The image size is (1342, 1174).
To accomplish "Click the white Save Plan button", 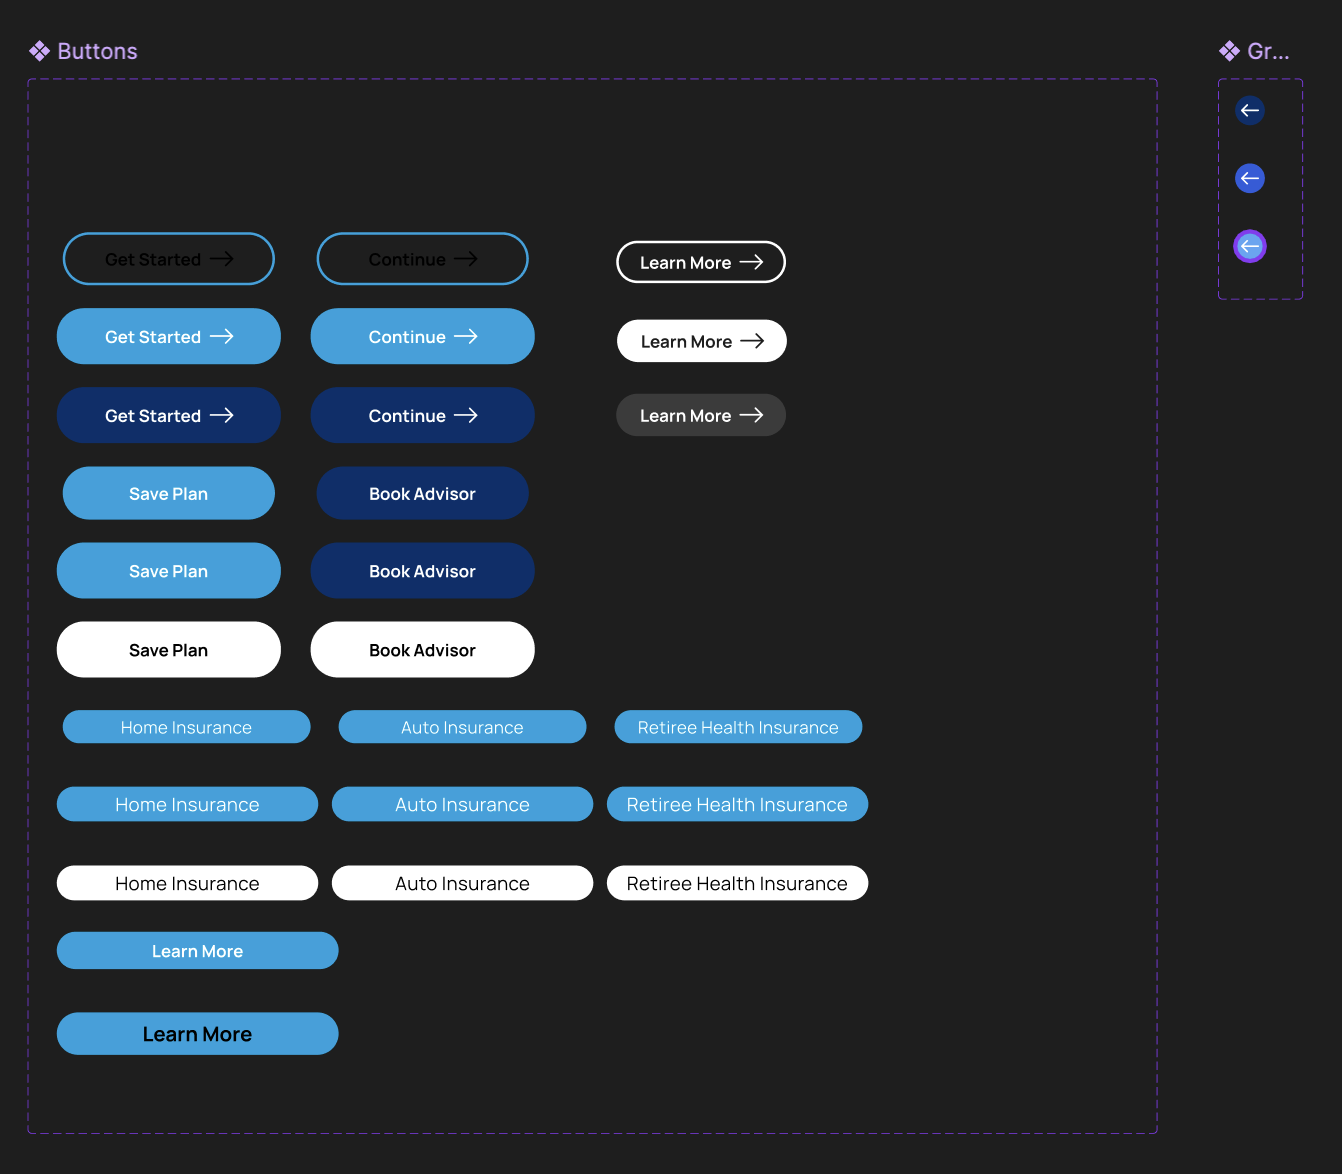I will 168,649.
